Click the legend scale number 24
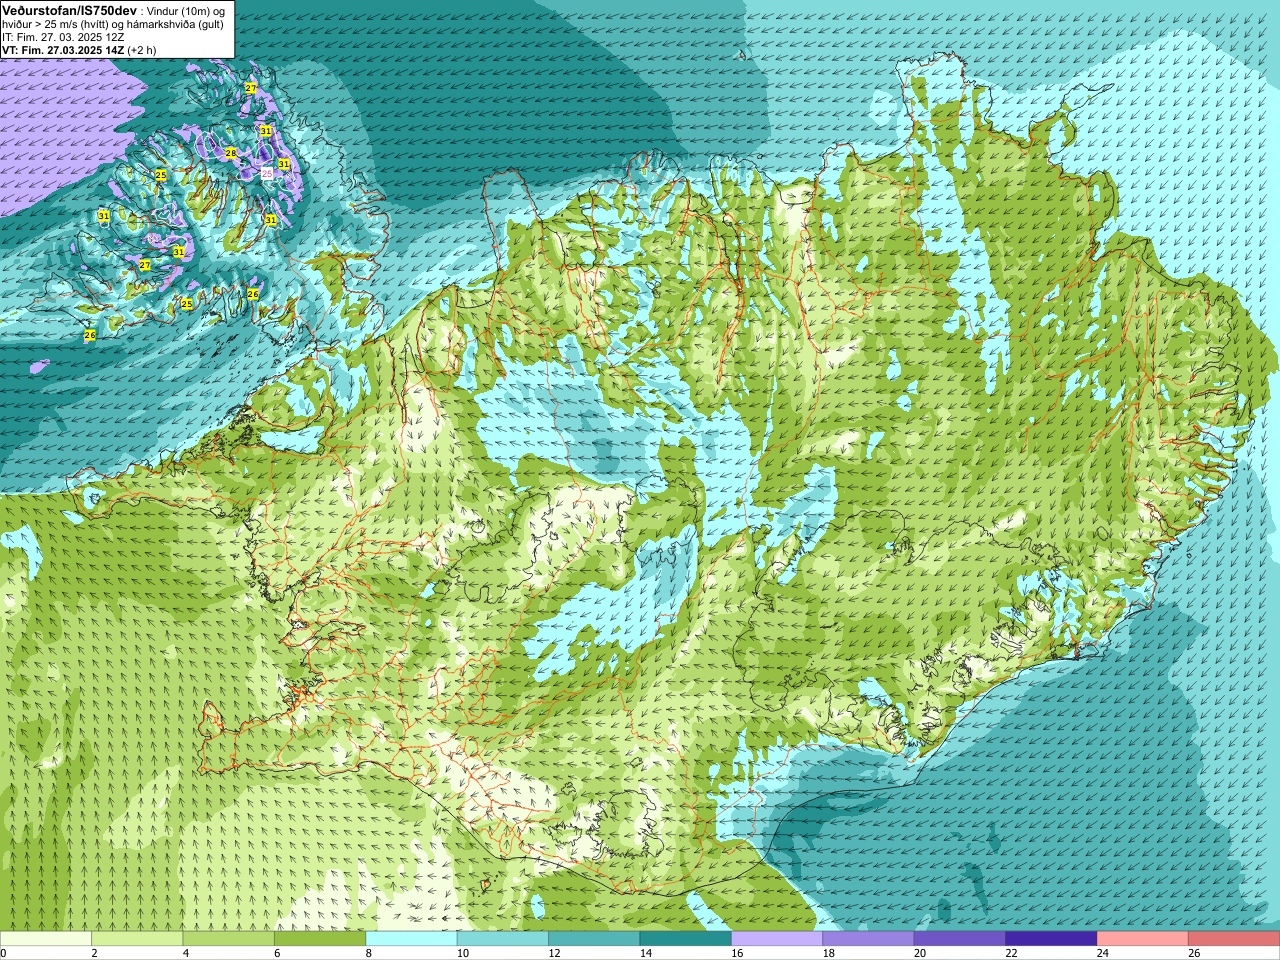The height and width of the screenshot is (960, 1280). 1102,953
